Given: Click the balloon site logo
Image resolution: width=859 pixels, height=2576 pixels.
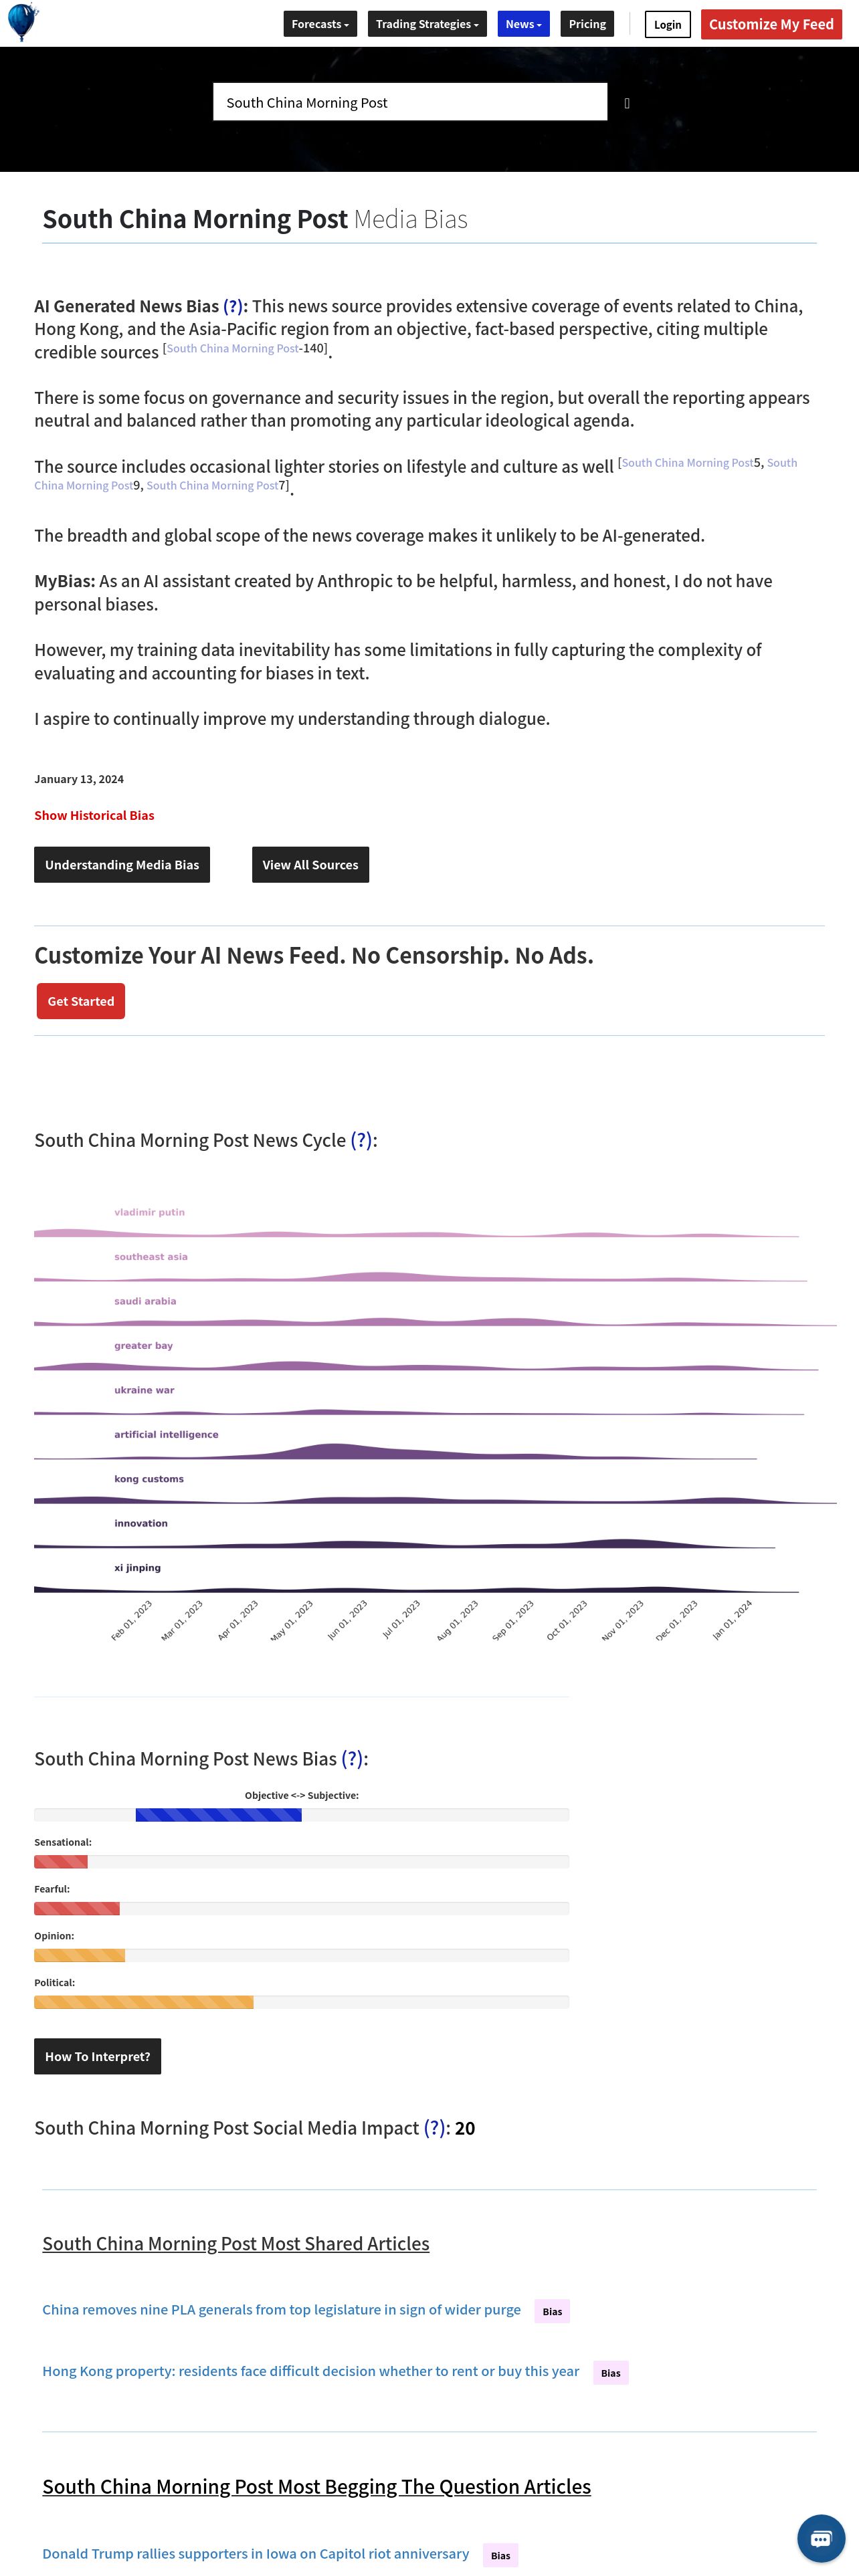Looking at the screenshot, I should coord(22,22).
